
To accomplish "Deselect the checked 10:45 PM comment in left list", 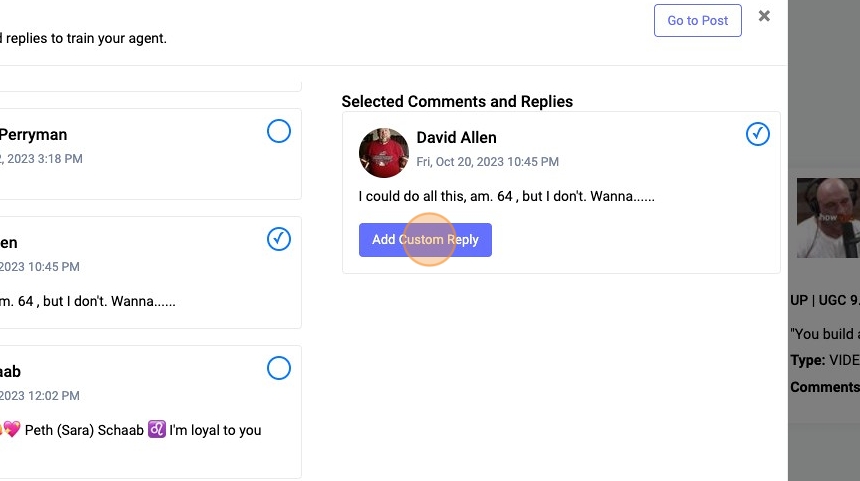I will (x=279, y=238).
